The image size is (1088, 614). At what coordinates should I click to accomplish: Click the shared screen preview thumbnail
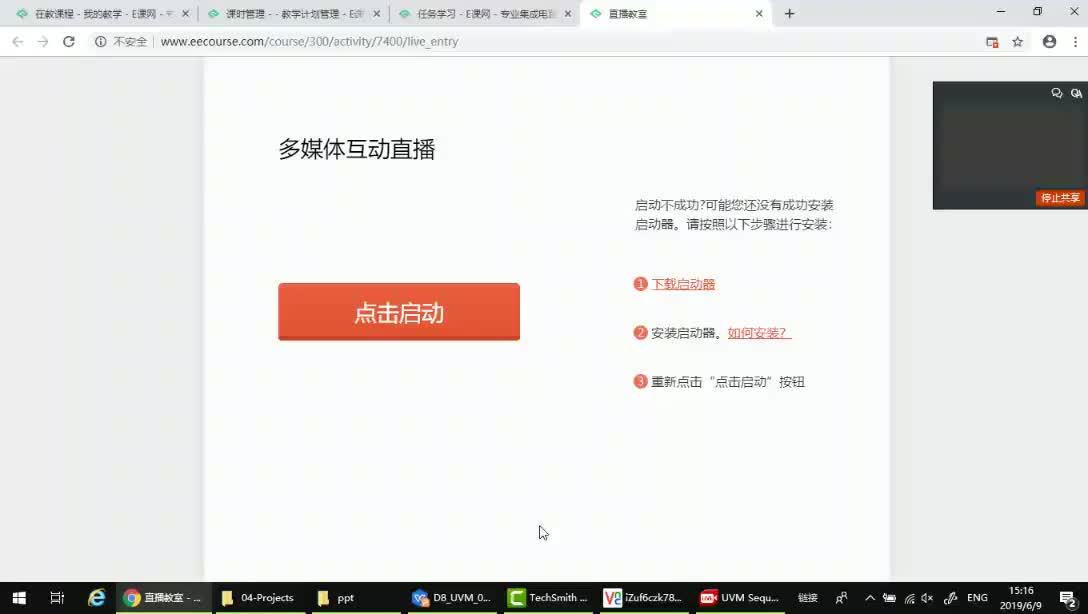(x=1010, y=145)
